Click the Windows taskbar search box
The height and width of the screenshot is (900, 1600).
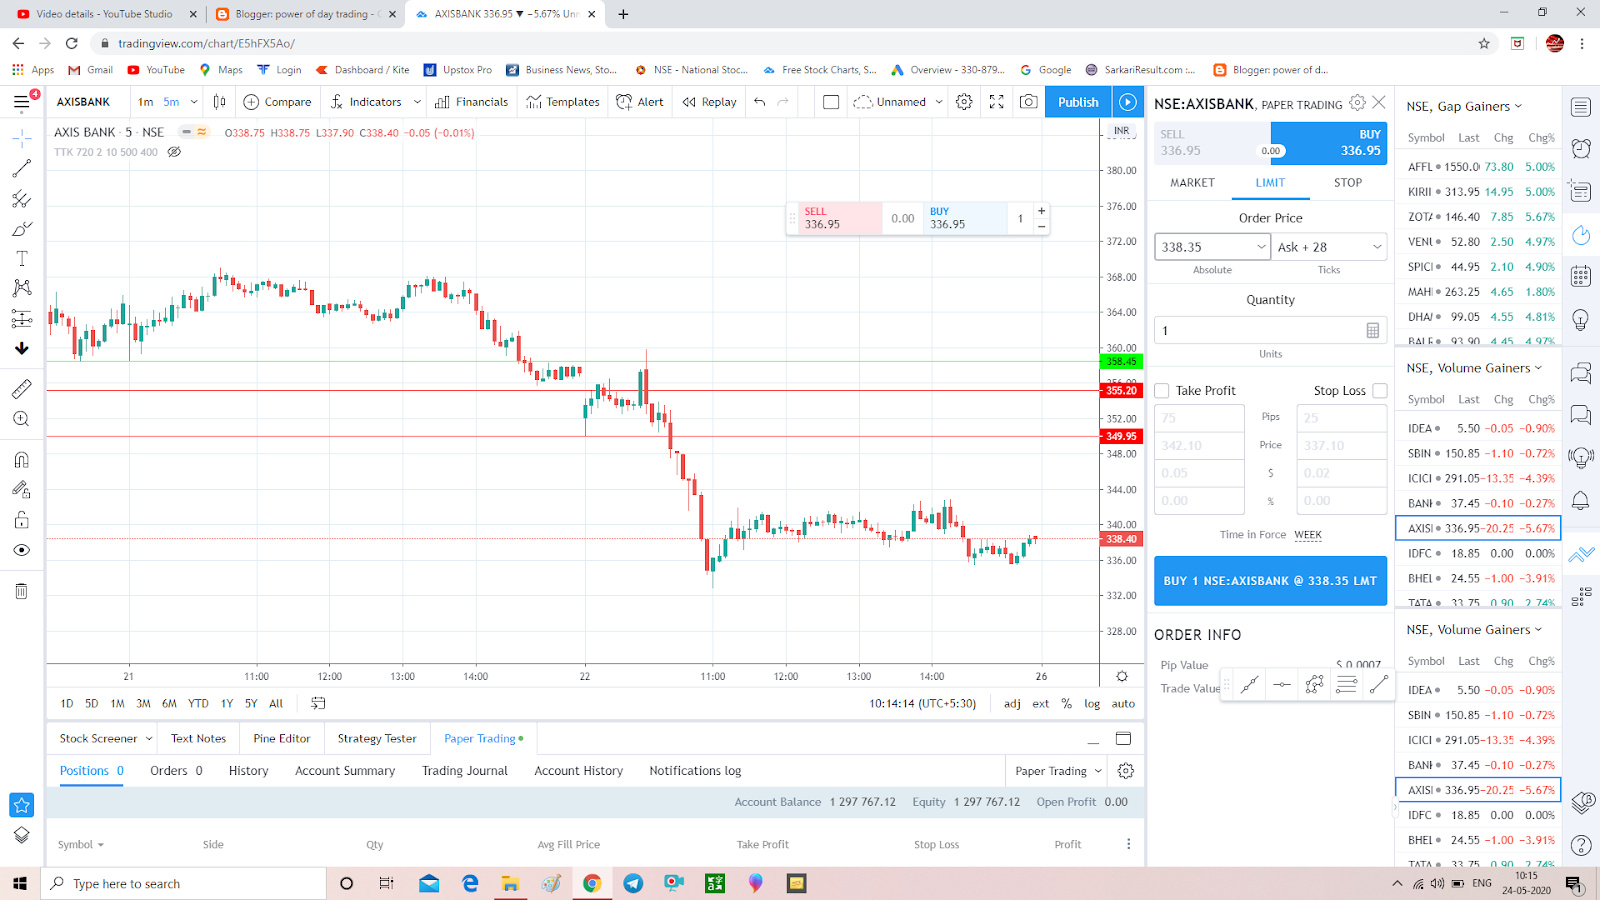pyautogui.click(x=184, y=883)
